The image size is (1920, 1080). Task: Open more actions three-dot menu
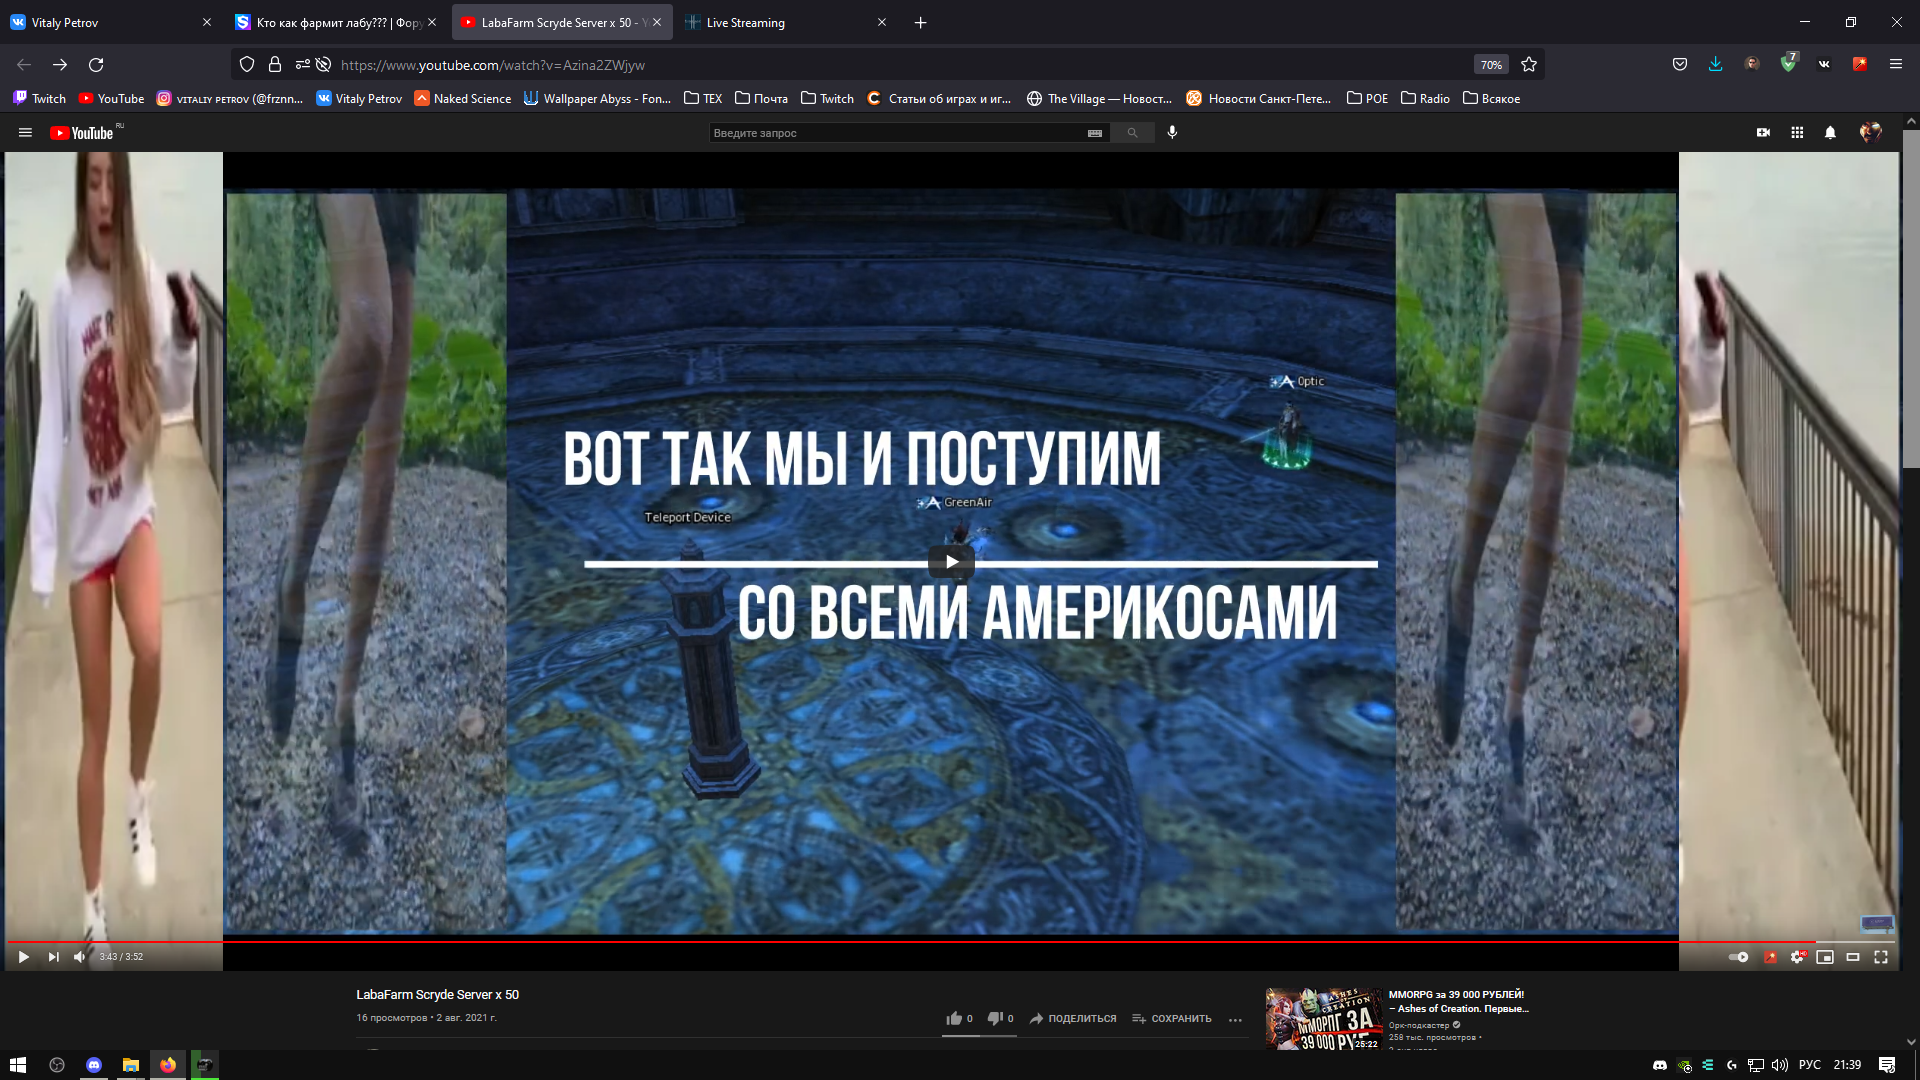(x=1235, y=1019)
